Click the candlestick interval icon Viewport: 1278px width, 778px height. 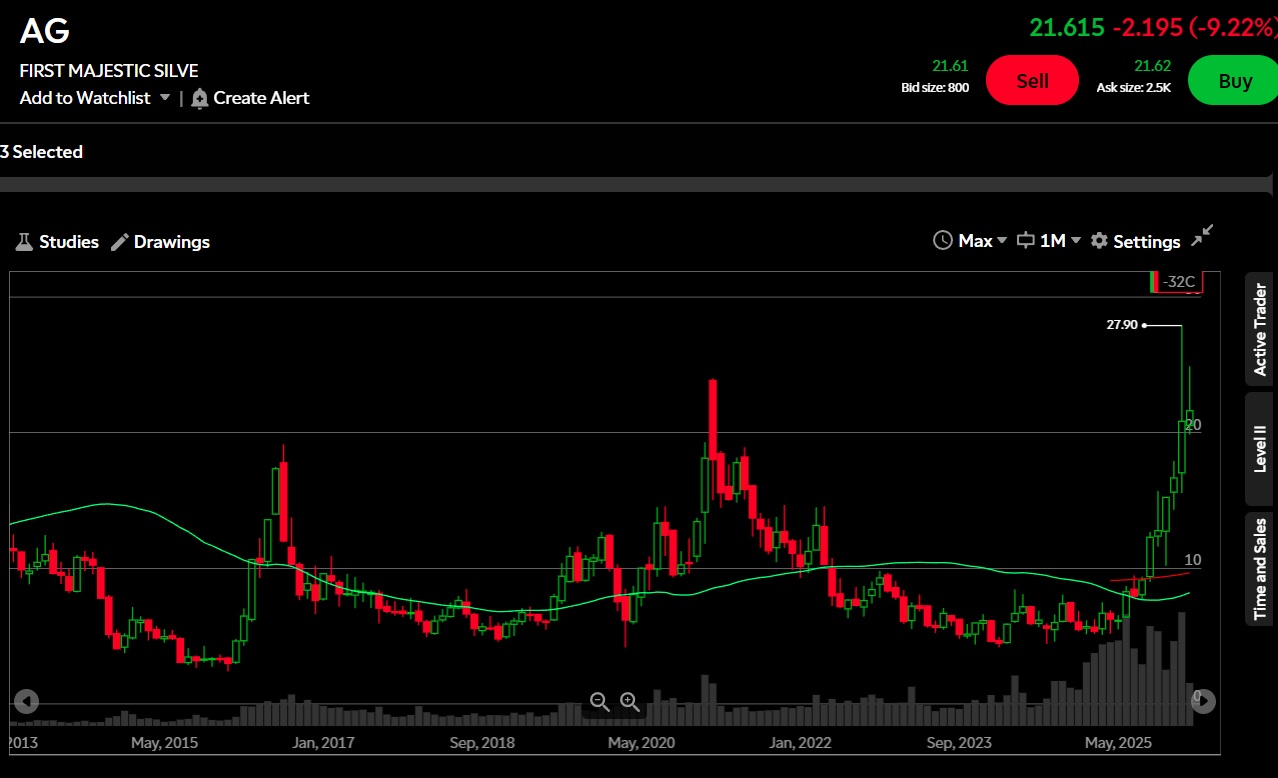(1025, 241)
